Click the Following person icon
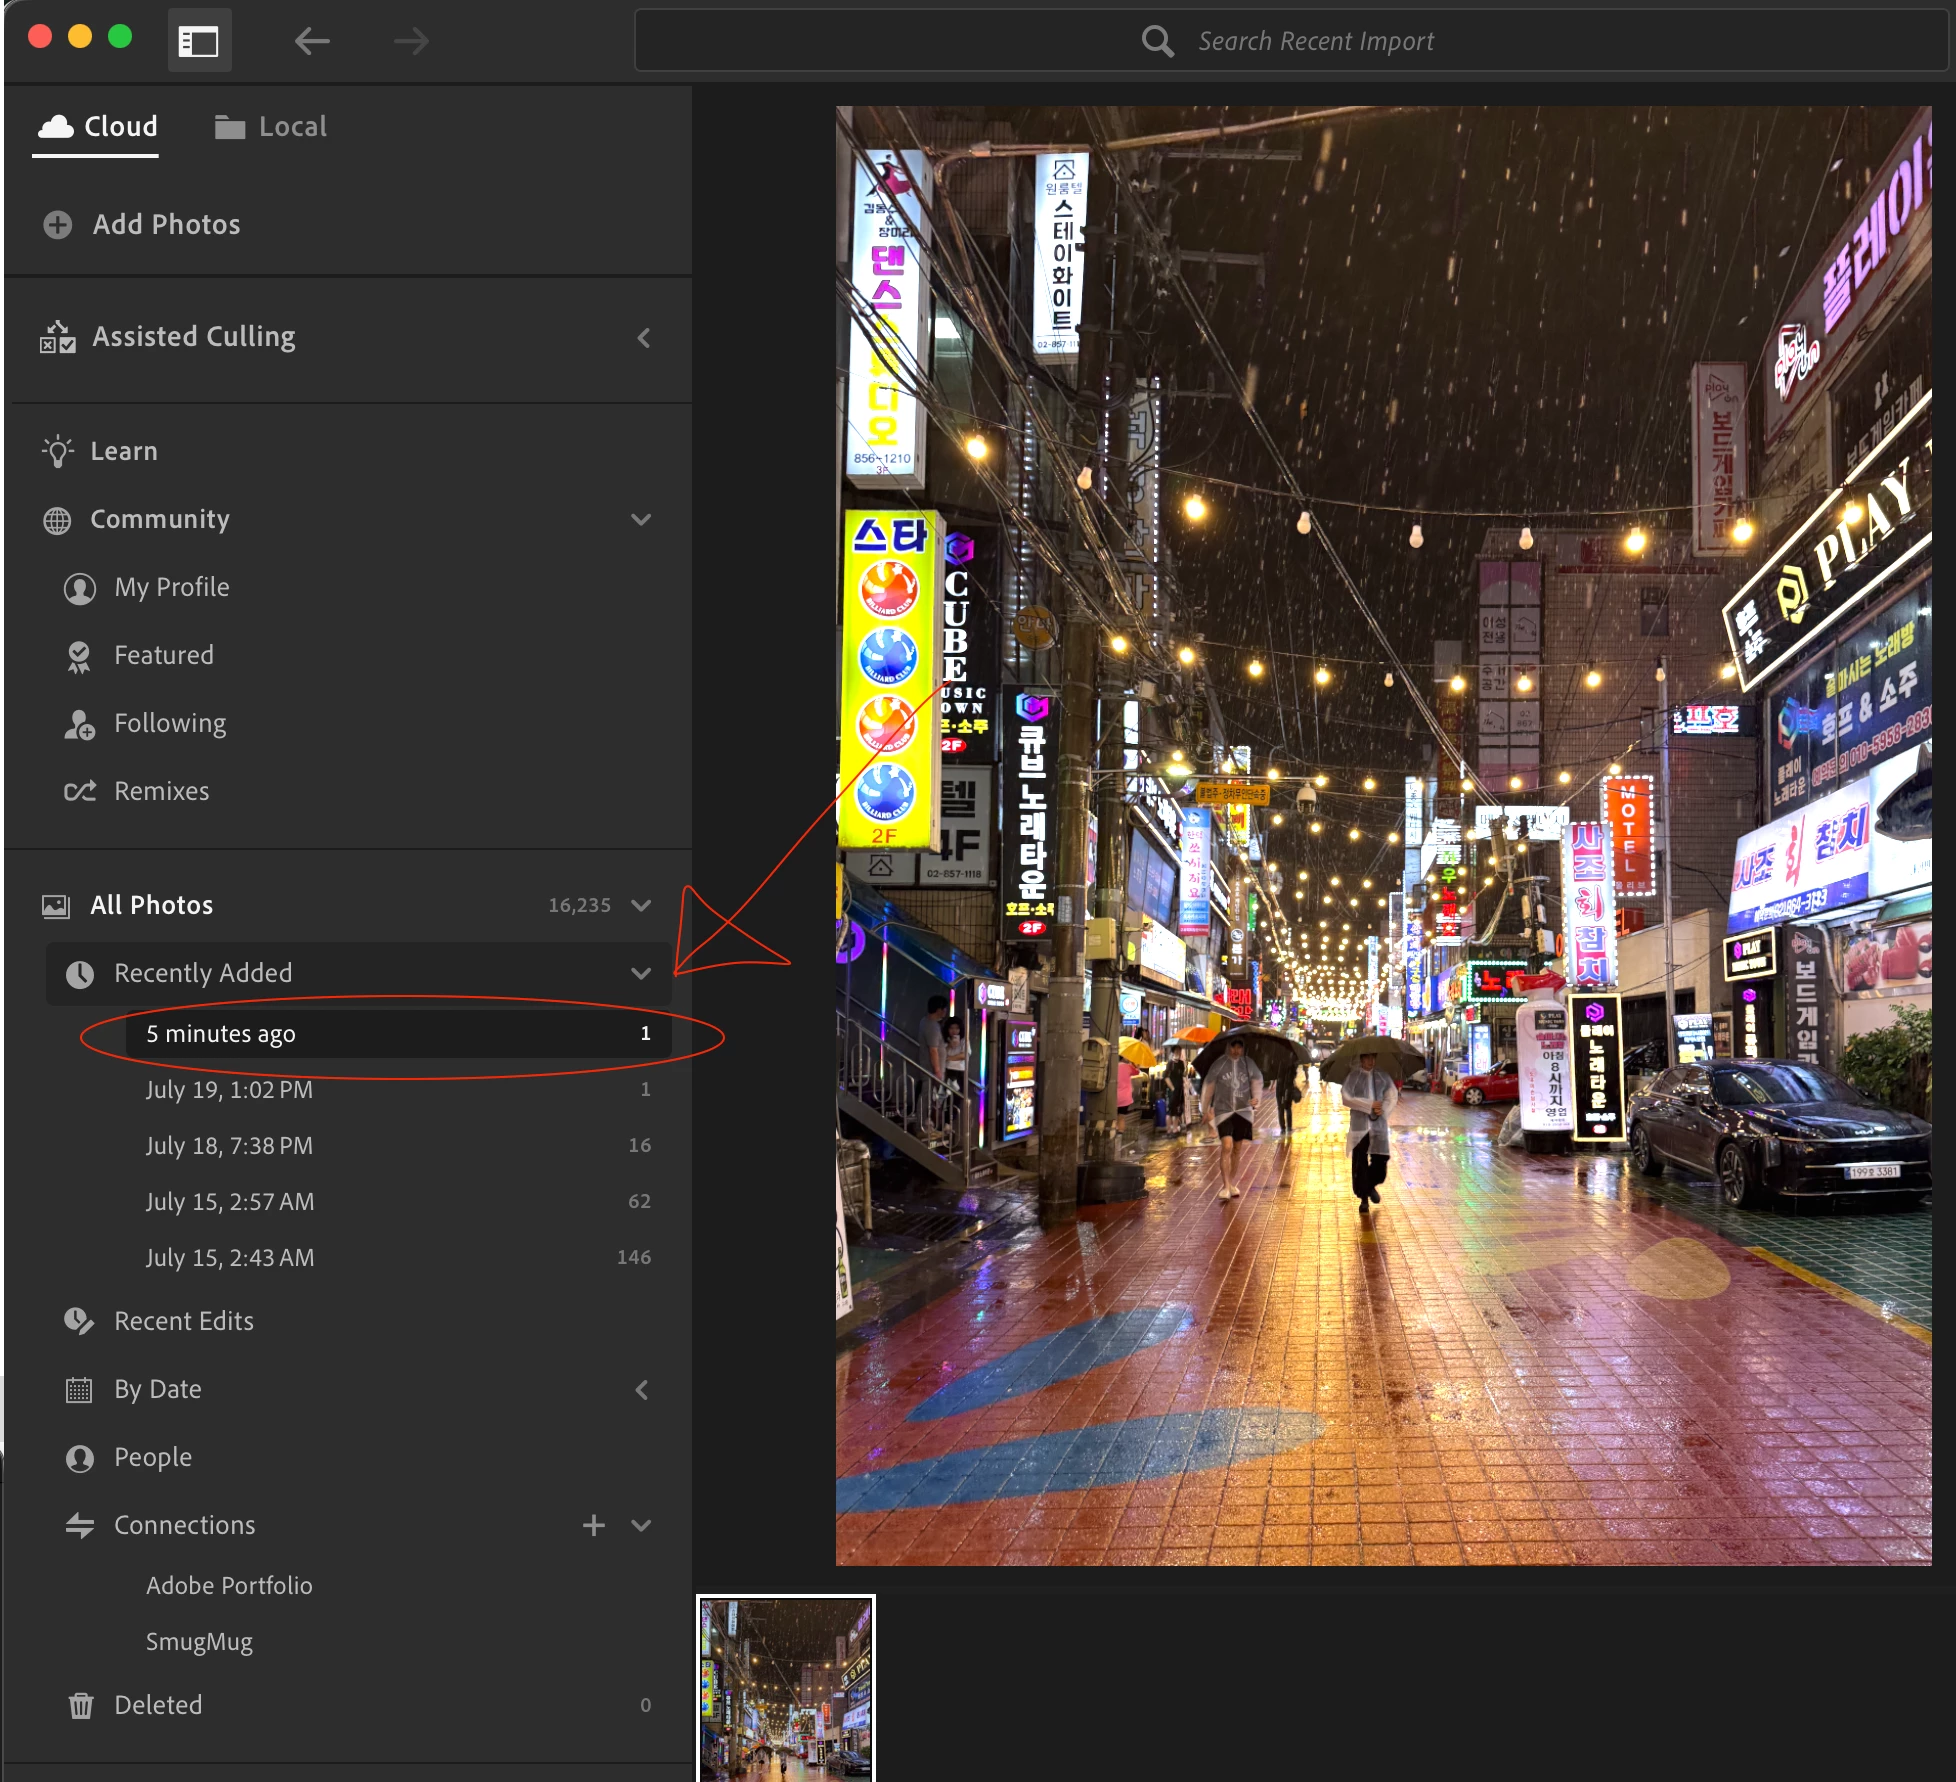The image size is (1956, 1782). click(x=80, y=724)
